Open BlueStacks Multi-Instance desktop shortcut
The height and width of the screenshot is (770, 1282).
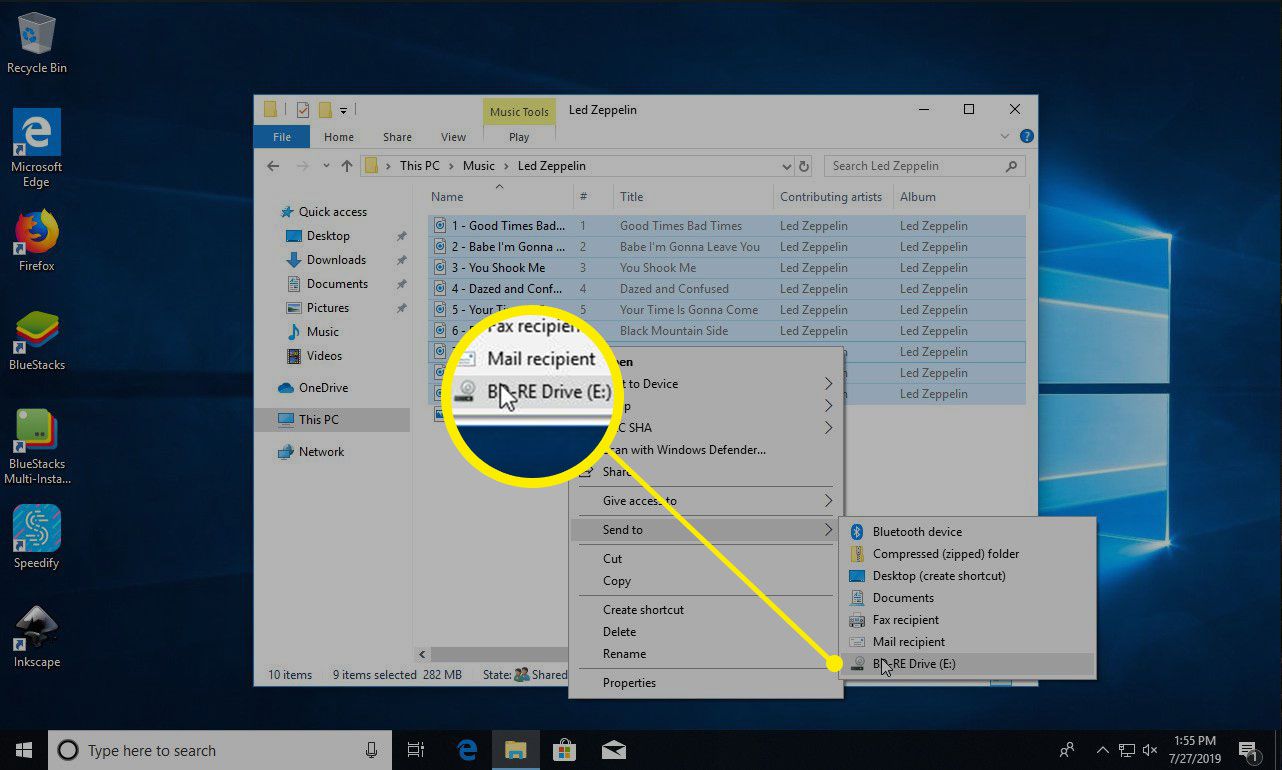point(37,447)
